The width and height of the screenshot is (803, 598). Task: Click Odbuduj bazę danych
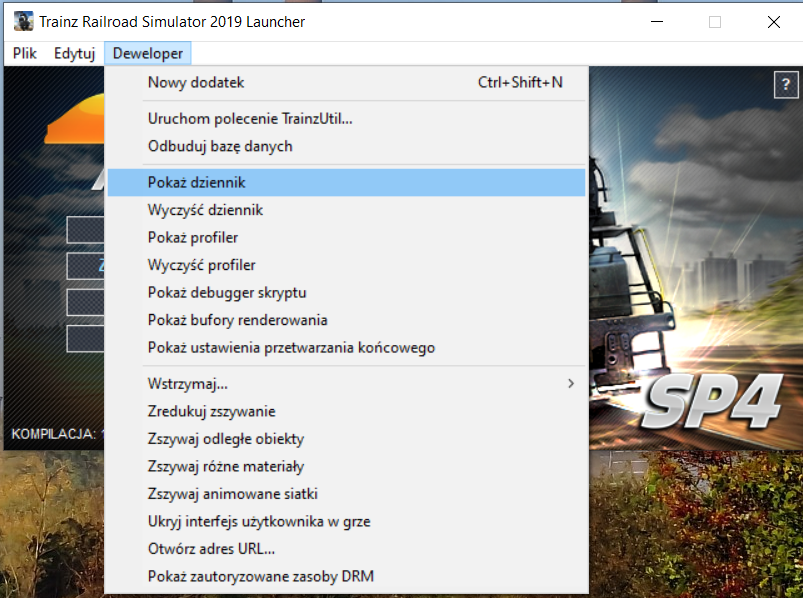coord(220,146)
